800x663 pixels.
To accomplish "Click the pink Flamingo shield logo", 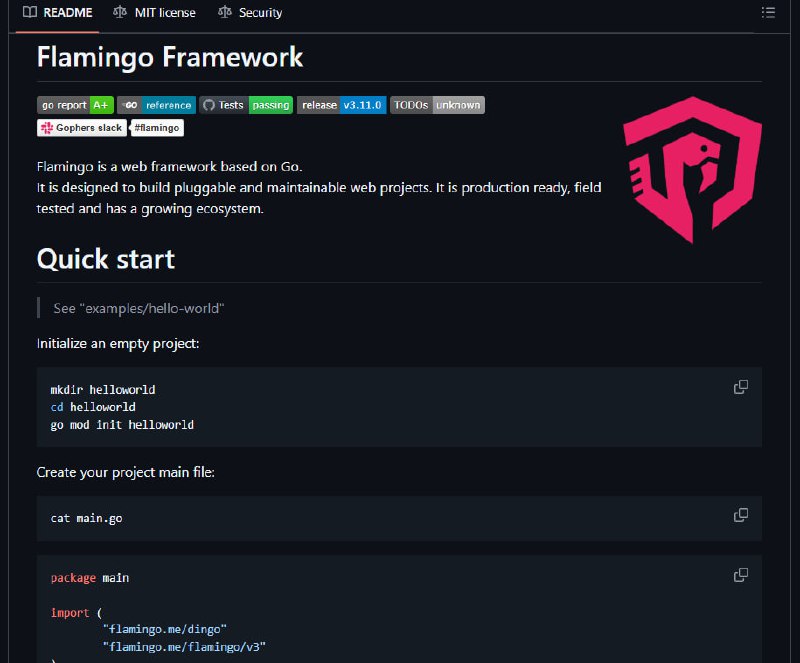I will [693, 169].
